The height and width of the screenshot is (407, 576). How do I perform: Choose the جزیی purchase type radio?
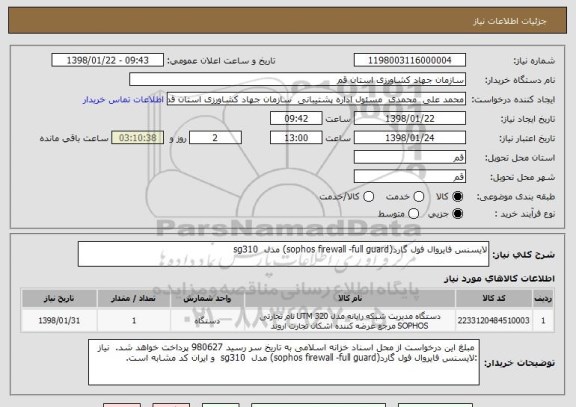(x=457, y=214)
